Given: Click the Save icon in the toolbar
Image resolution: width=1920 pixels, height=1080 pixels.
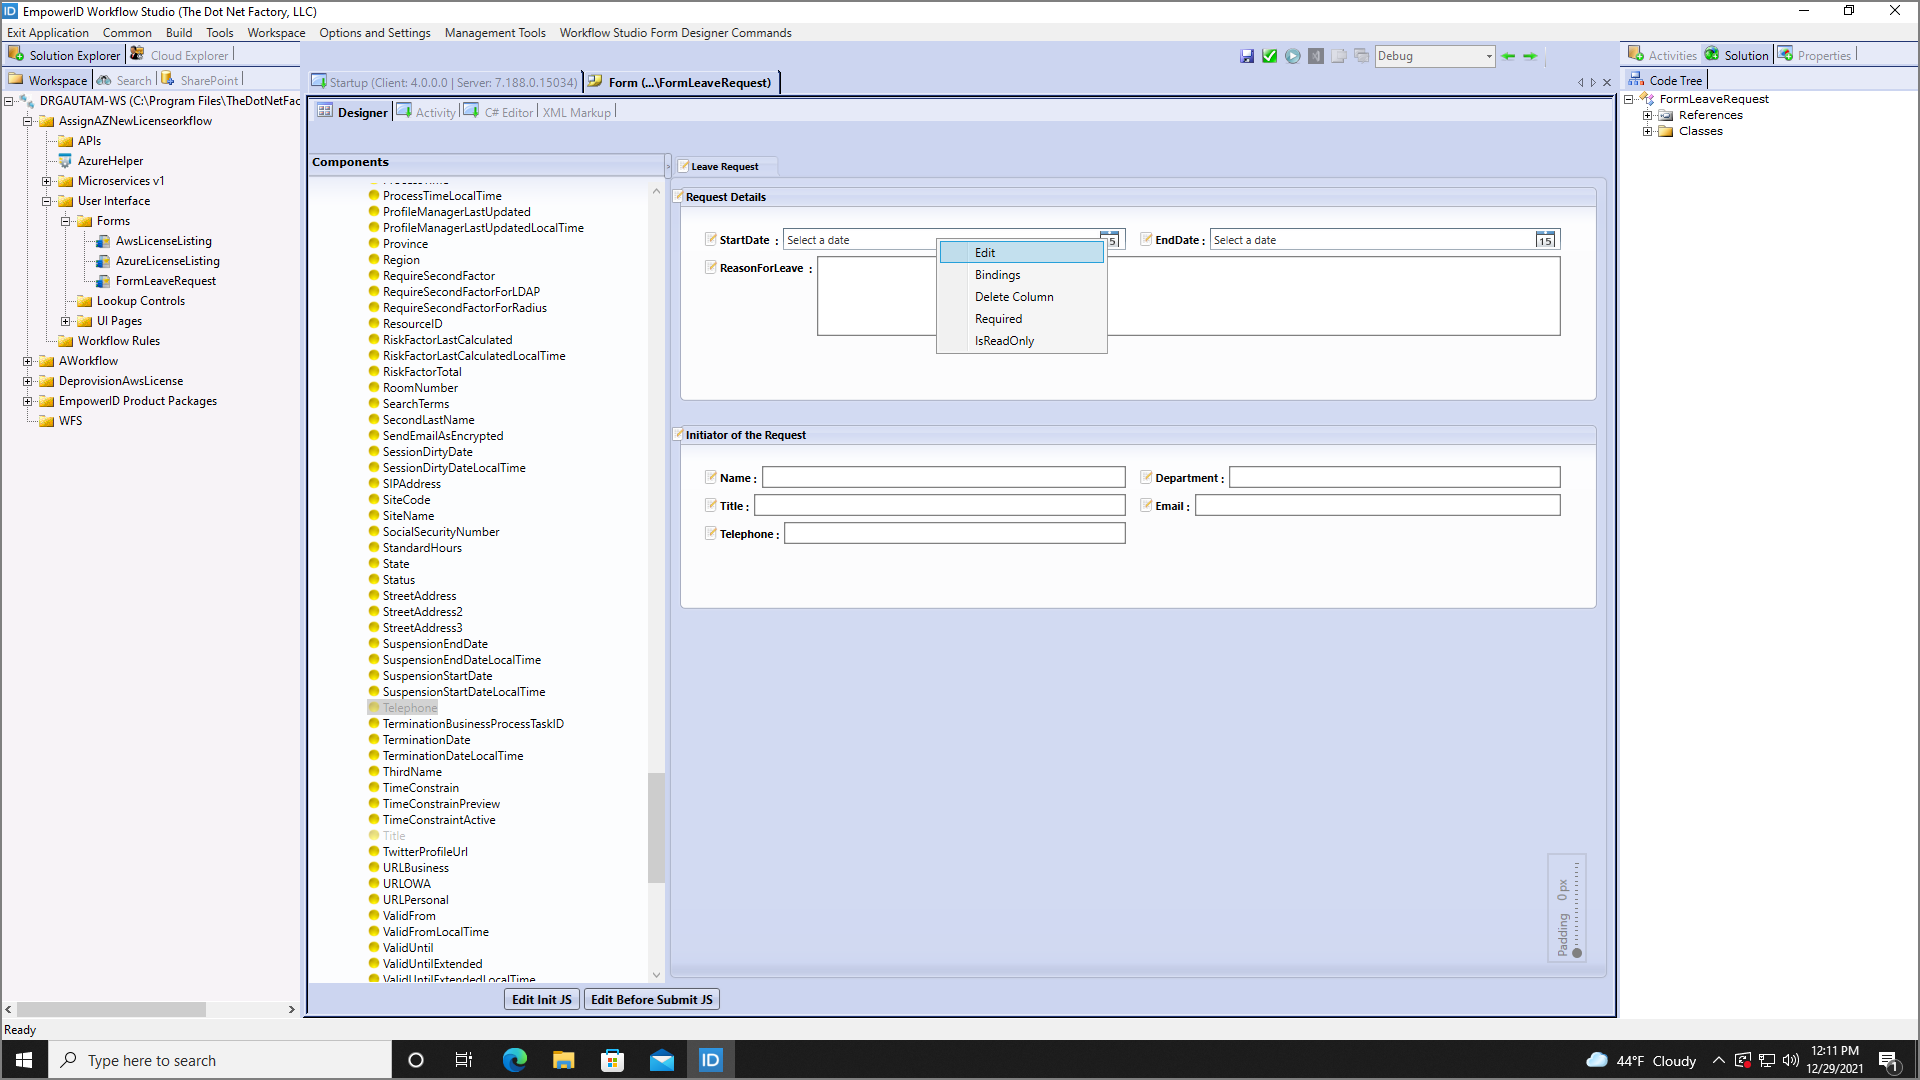Looking at the screenshot, I should [x=1247, y=56].
